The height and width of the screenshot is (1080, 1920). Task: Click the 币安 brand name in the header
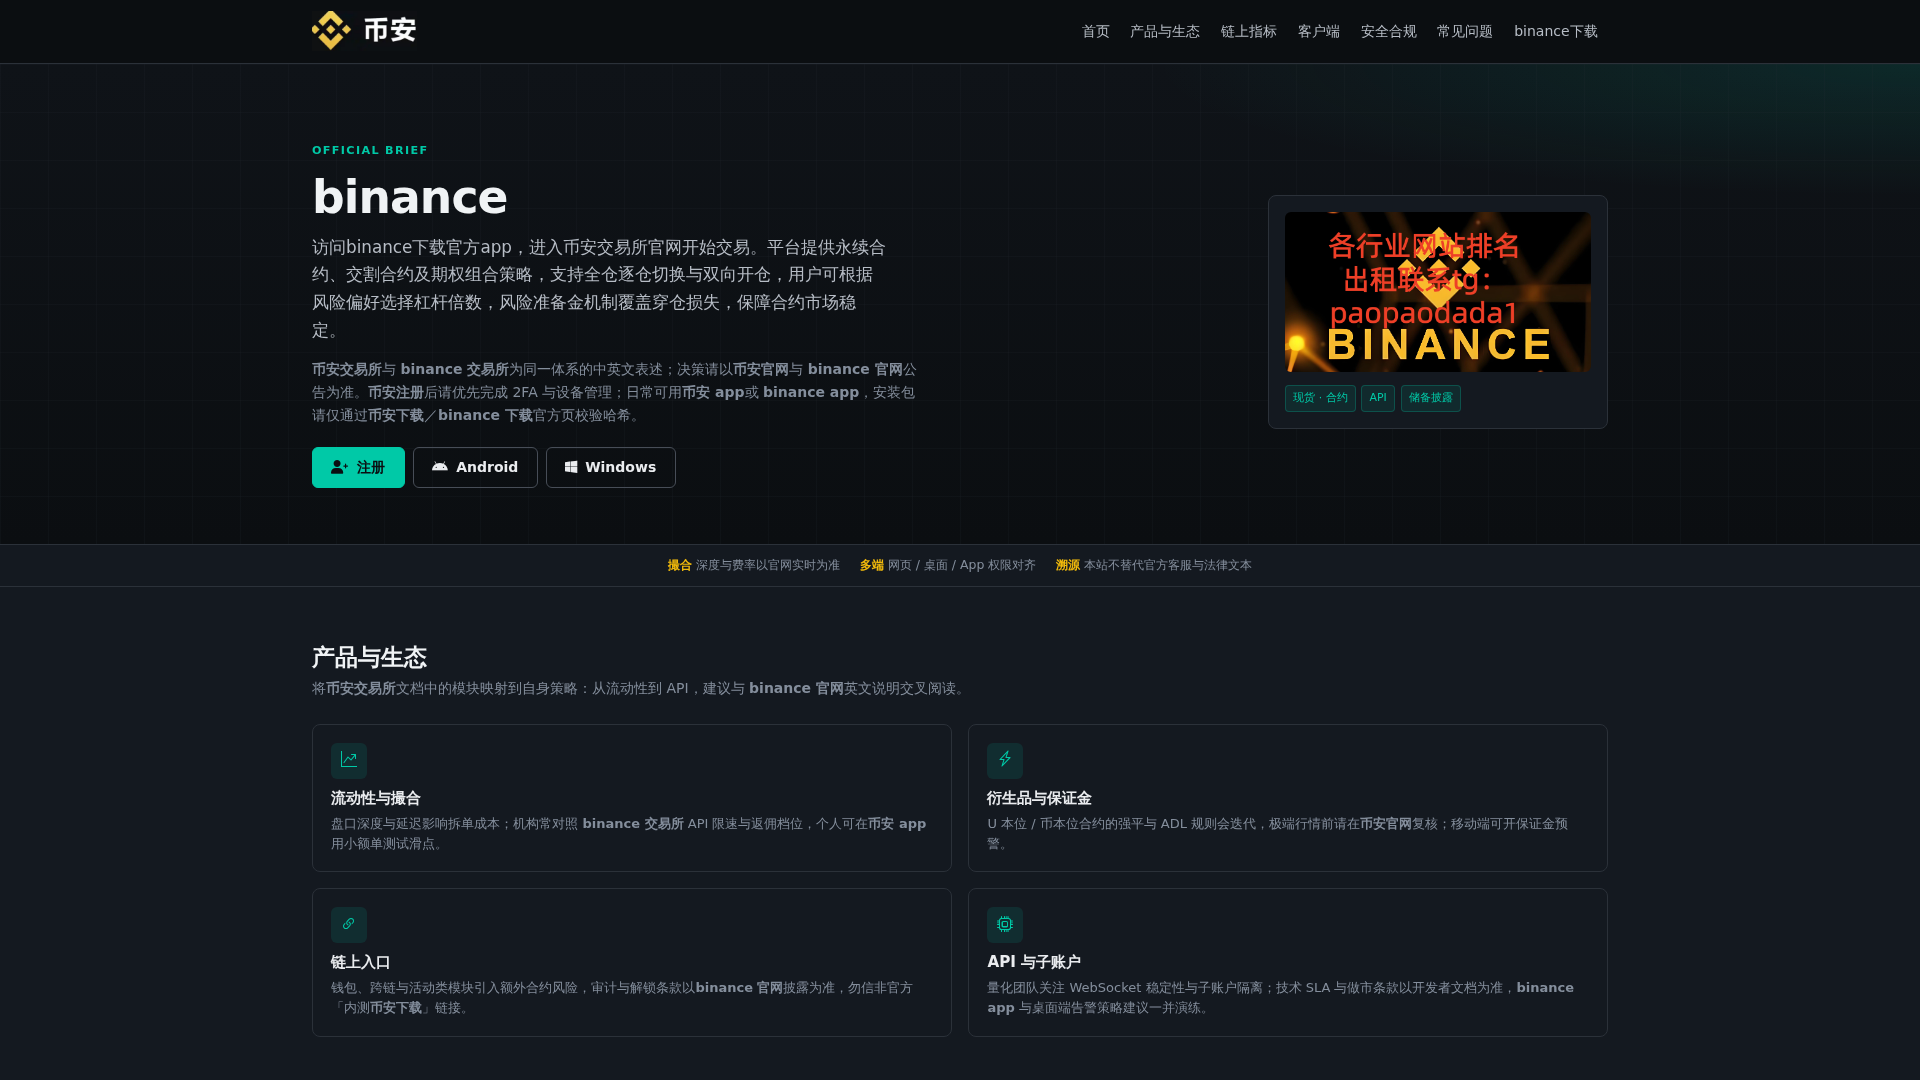[390, 31]
